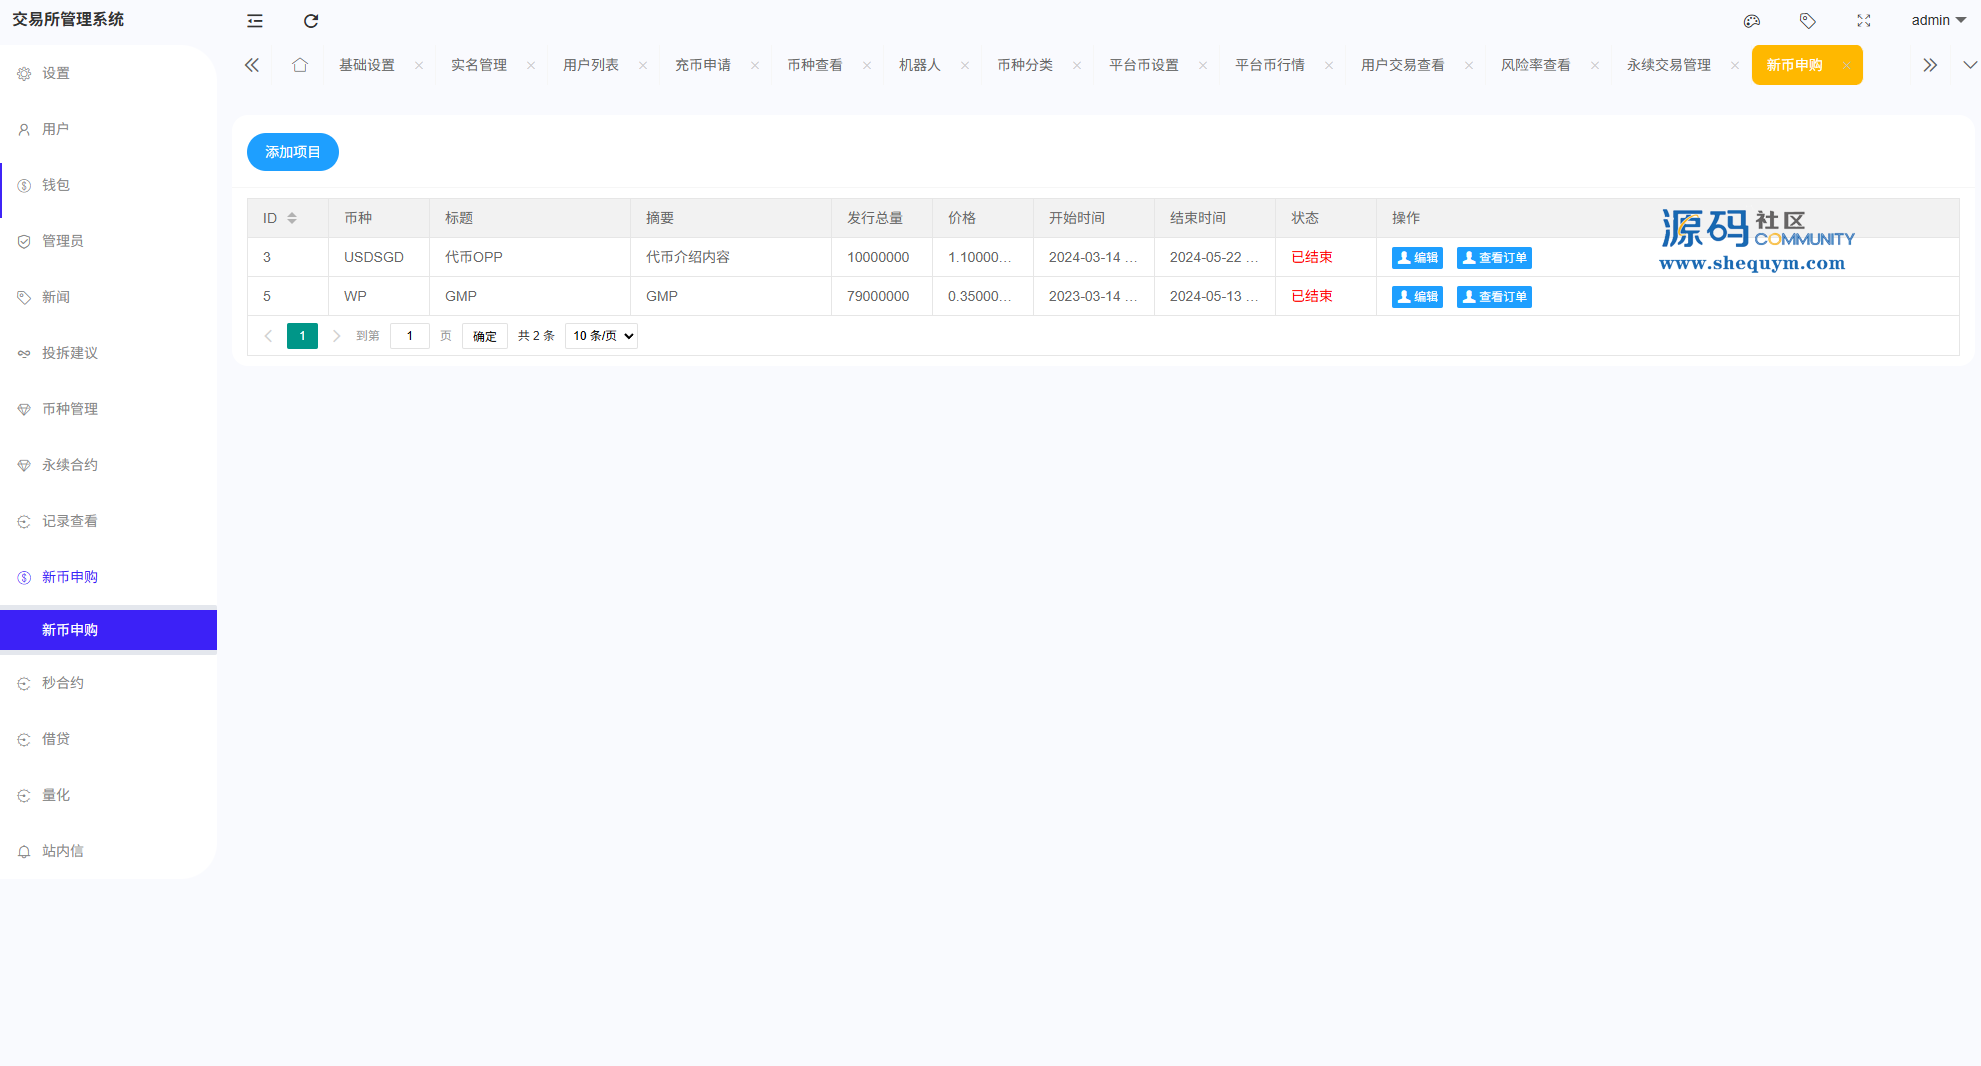Enter fullscreen using the expand icon
This screenshot has height=1066, width=1981.
click(1863, 21)
